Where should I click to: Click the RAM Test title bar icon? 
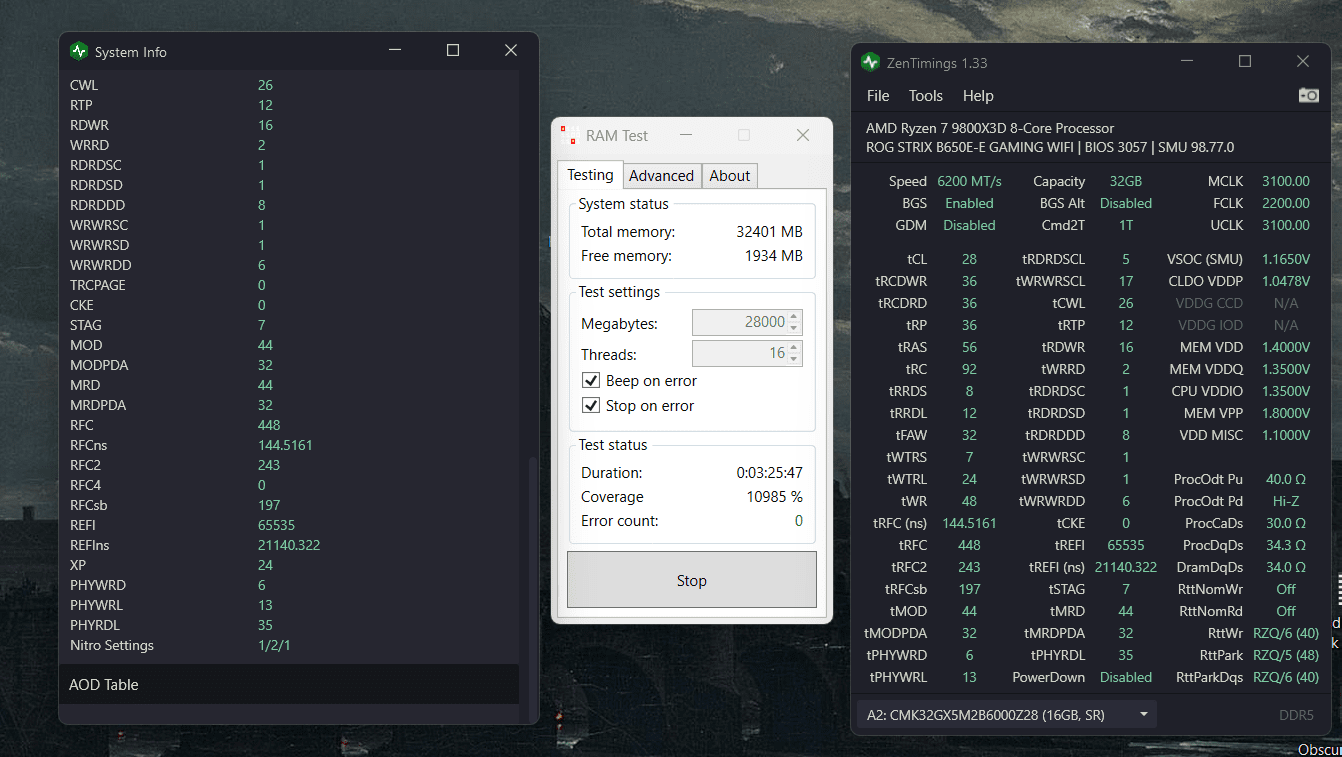pyautogui.click(x=568, y=135)
